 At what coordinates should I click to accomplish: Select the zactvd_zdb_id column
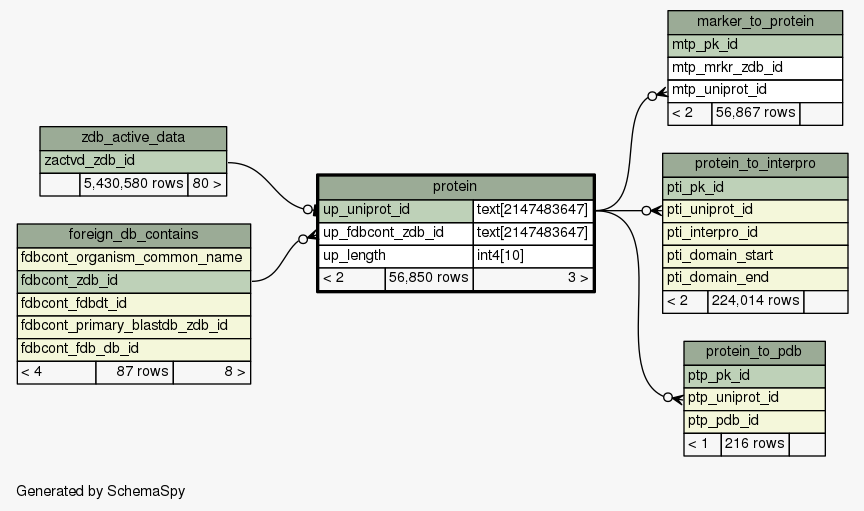pos(133,161)
